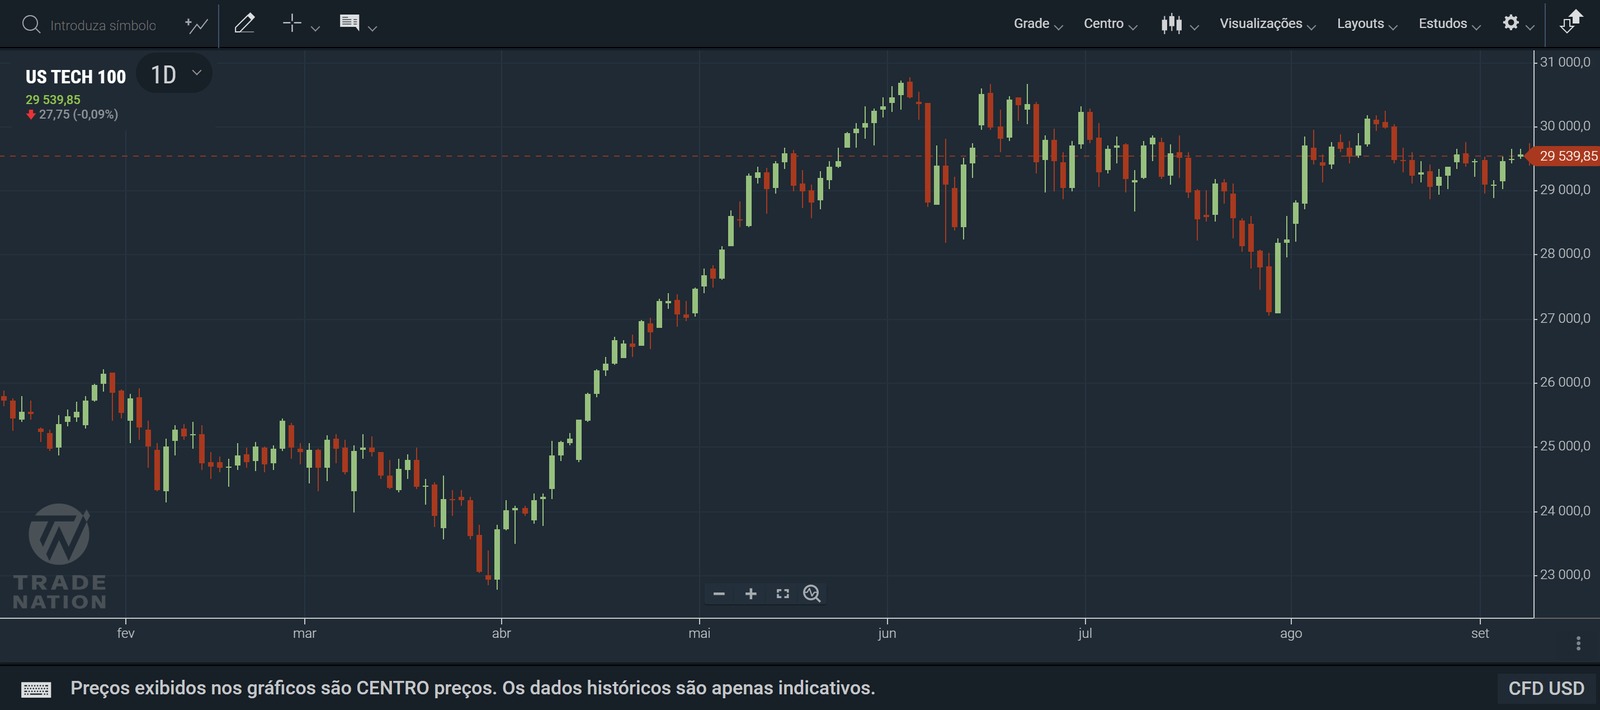Click the reset zoom magnifier icon
Image resolution: width=1600 pixels, height=710 pixels.
812,594
